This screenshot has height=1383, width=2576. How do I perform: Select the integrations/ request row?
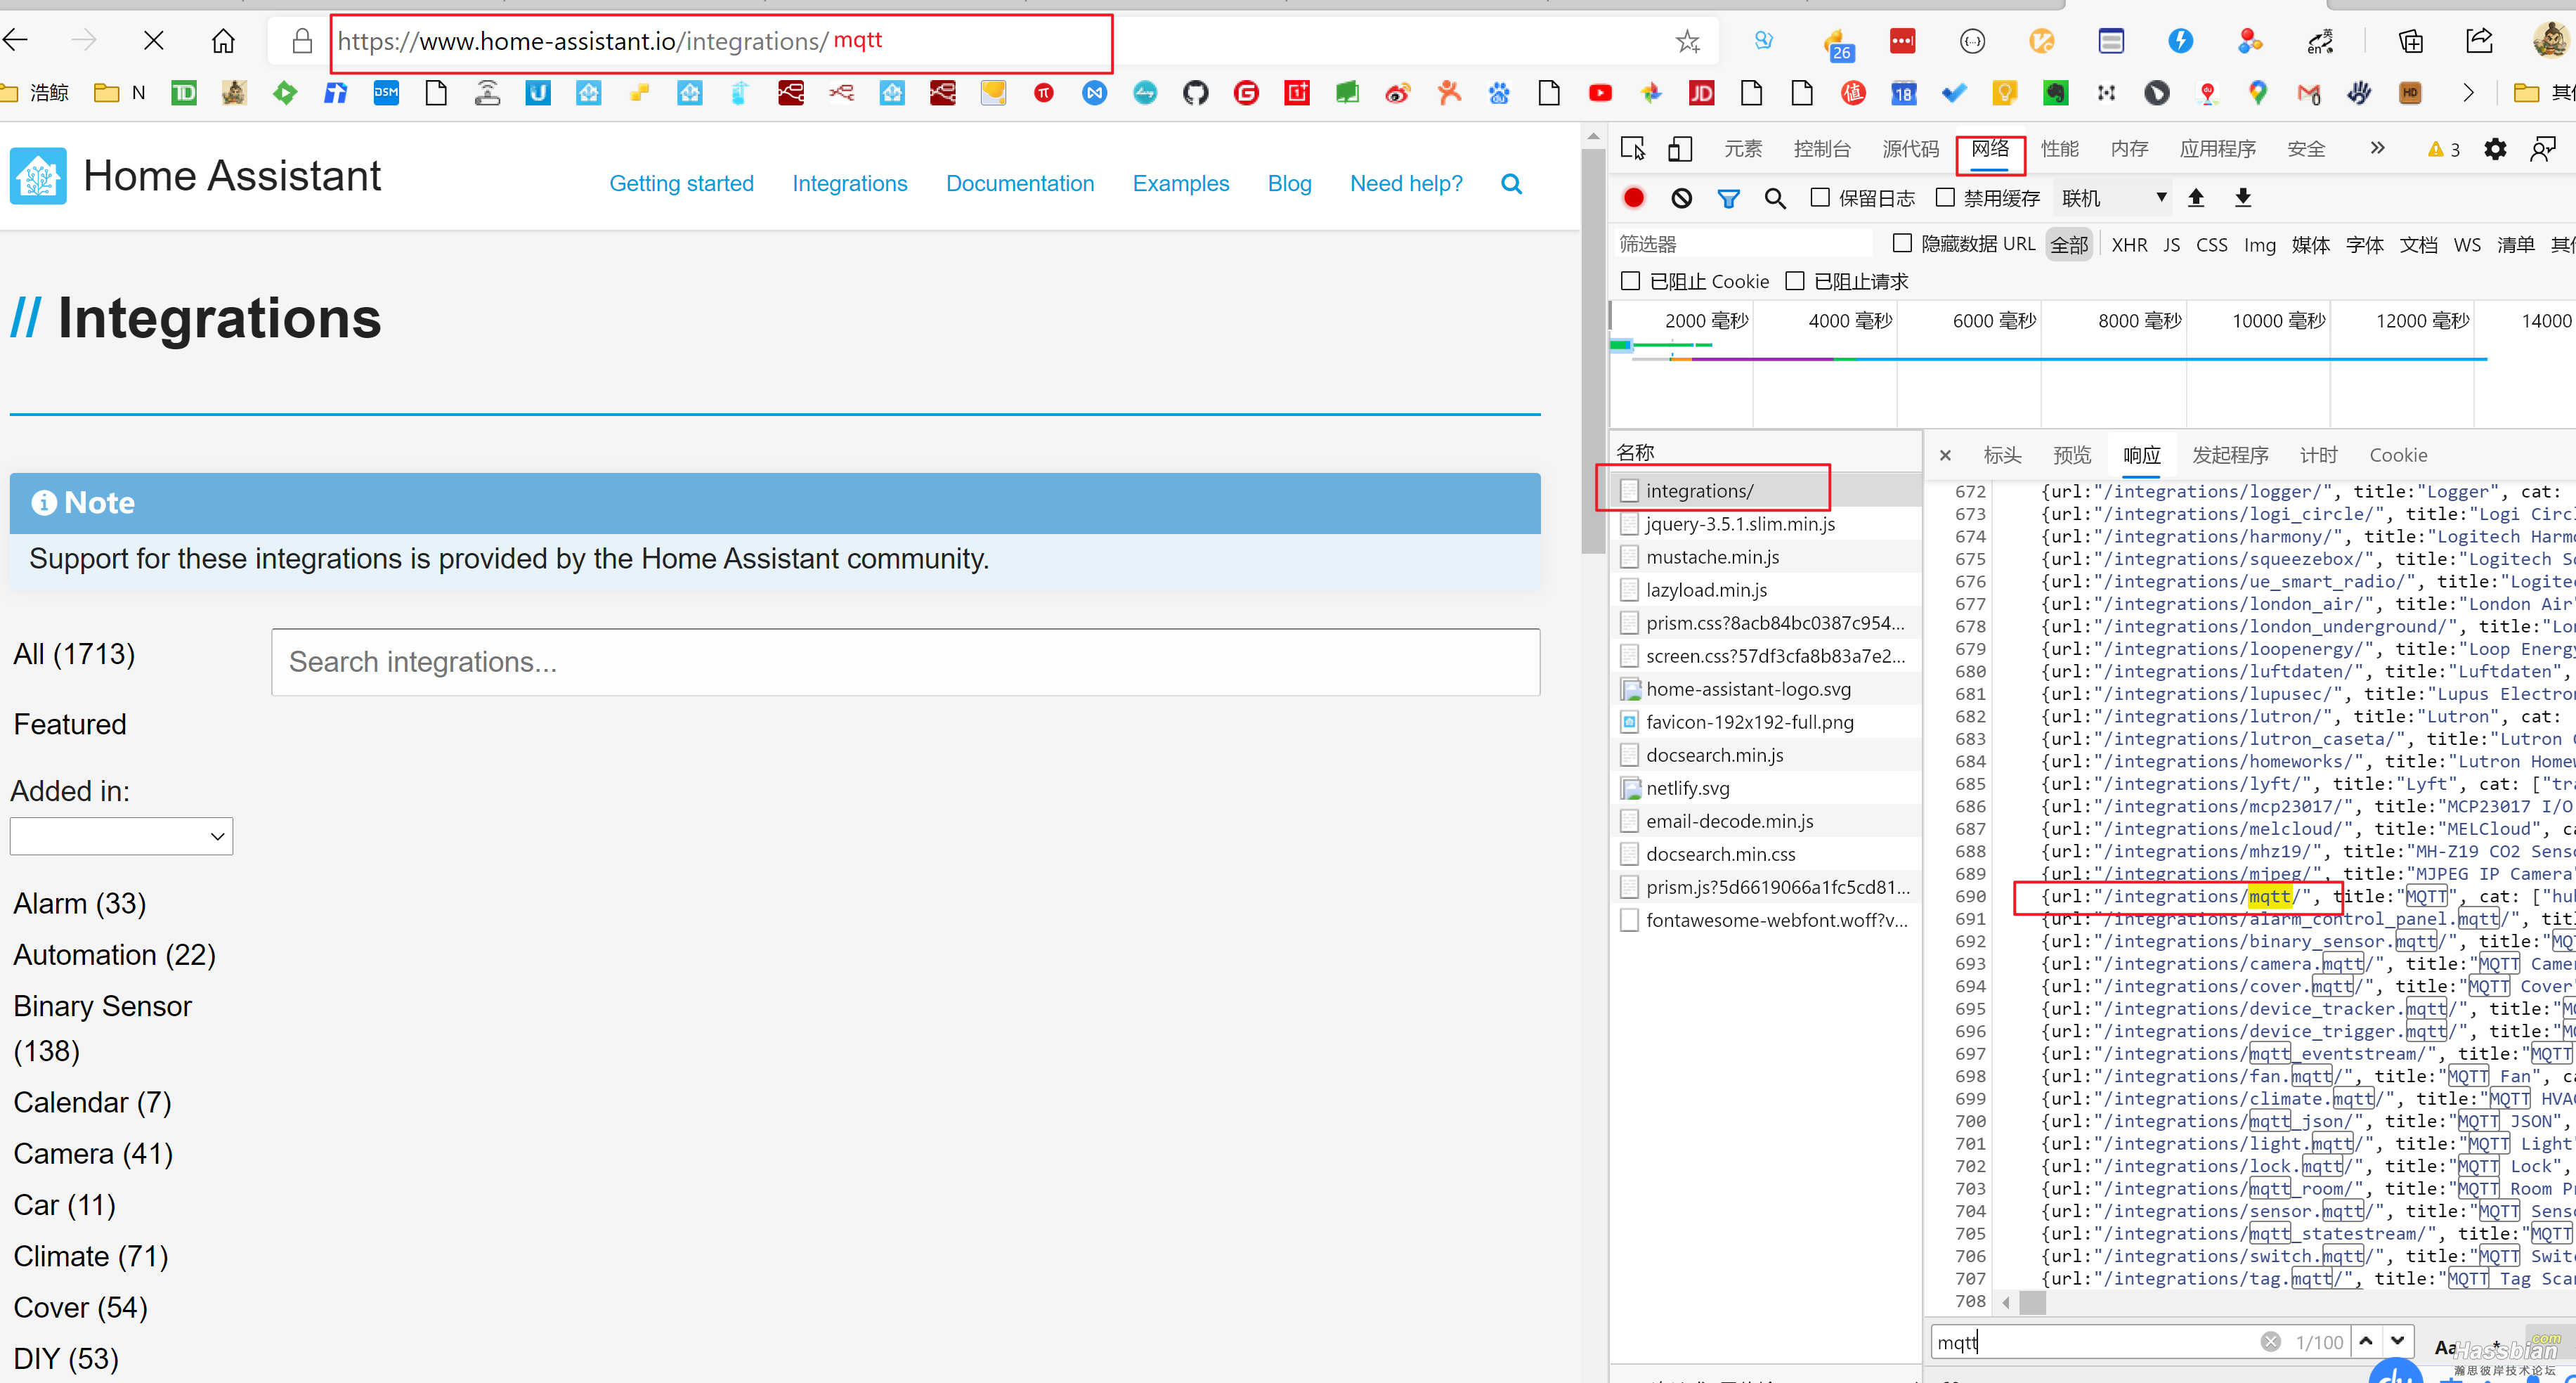1766,491
